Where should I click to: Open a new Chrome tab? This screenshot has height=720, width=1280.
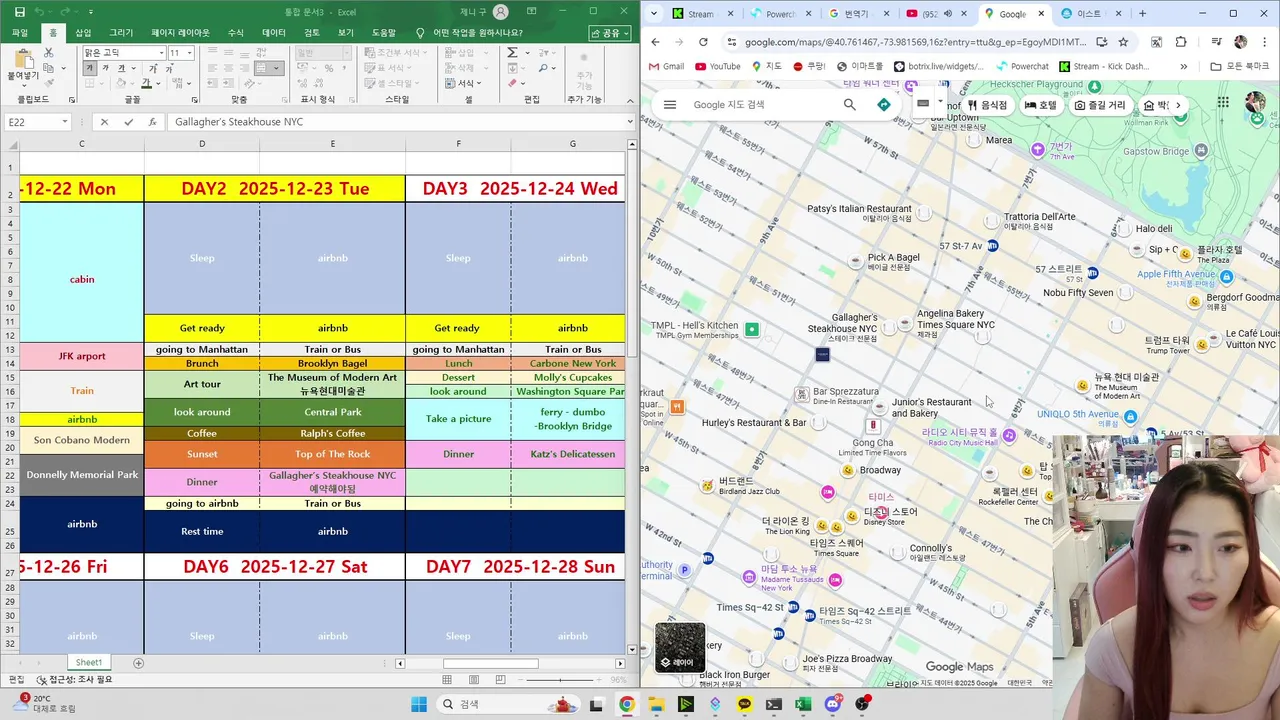(x=1142, y=14)
